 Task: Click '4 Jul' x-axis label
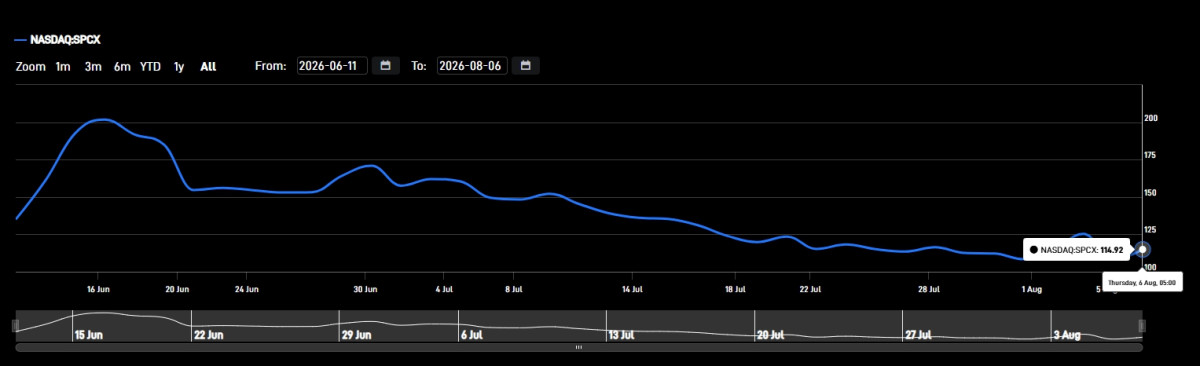coord(443,289)
